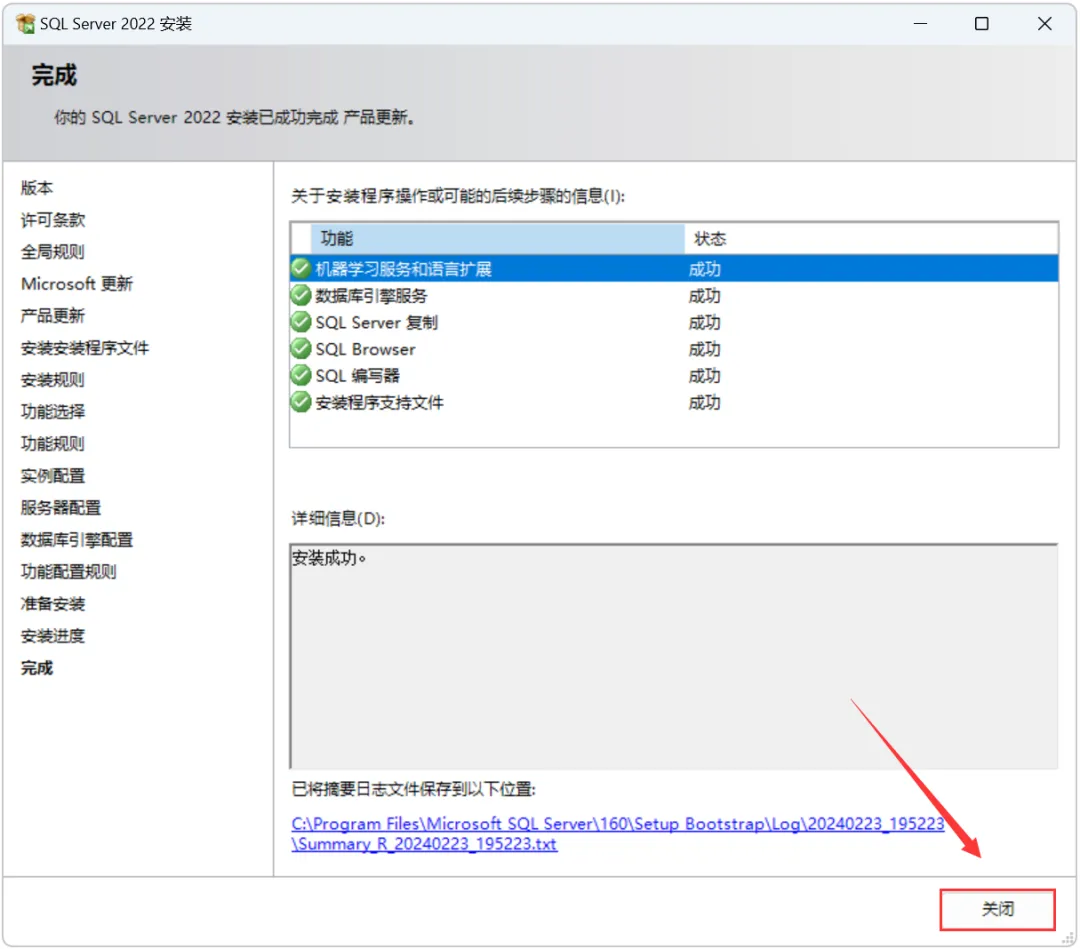Select the 机器学习服务和语言扩展 row text
Viewport: 1080px width, 949px height.
click(x=404, y=269)
